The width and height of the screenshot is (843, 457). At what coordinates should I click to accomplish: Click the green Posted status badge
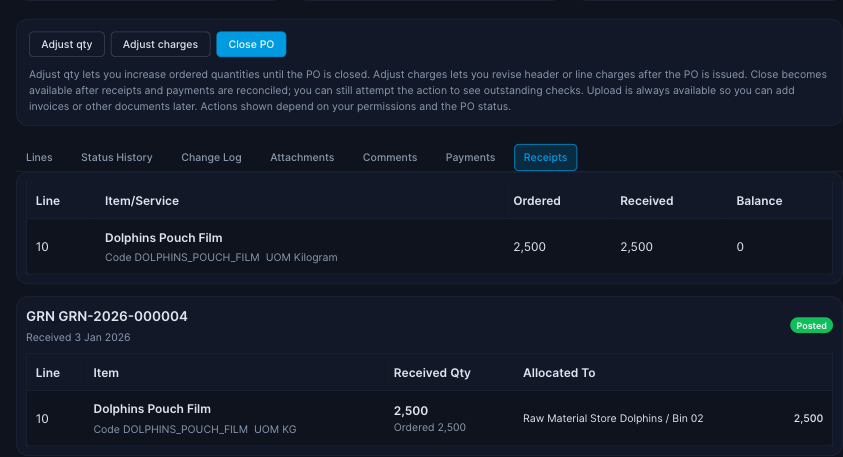pyautogui.click(x=811, y=326)
